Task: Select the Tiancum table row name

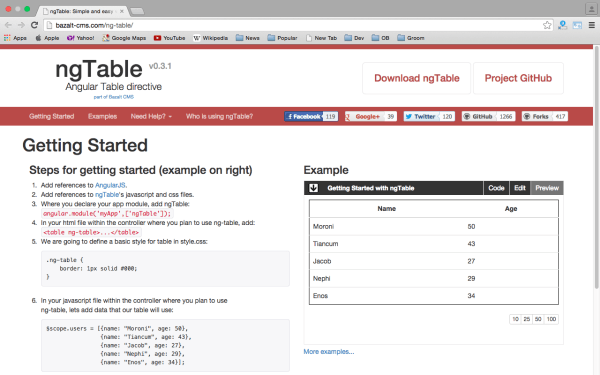Action: click(x=326, y=244)
